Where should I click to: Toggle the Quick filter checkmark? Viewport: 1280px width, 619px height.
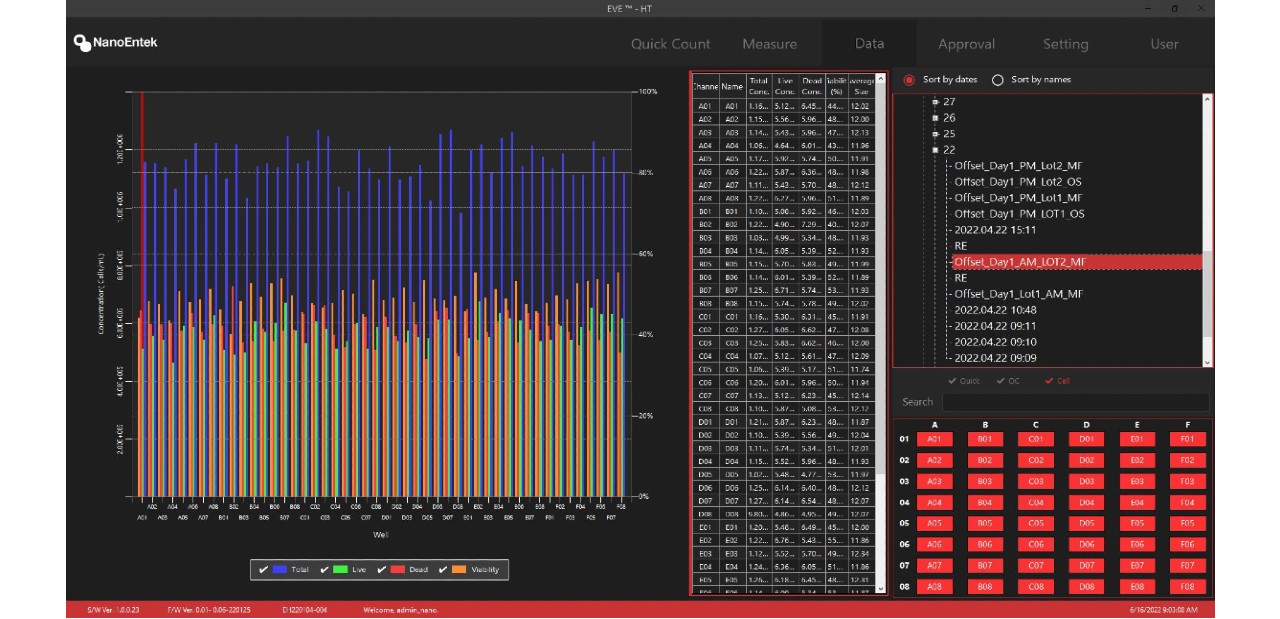[953, 381]
